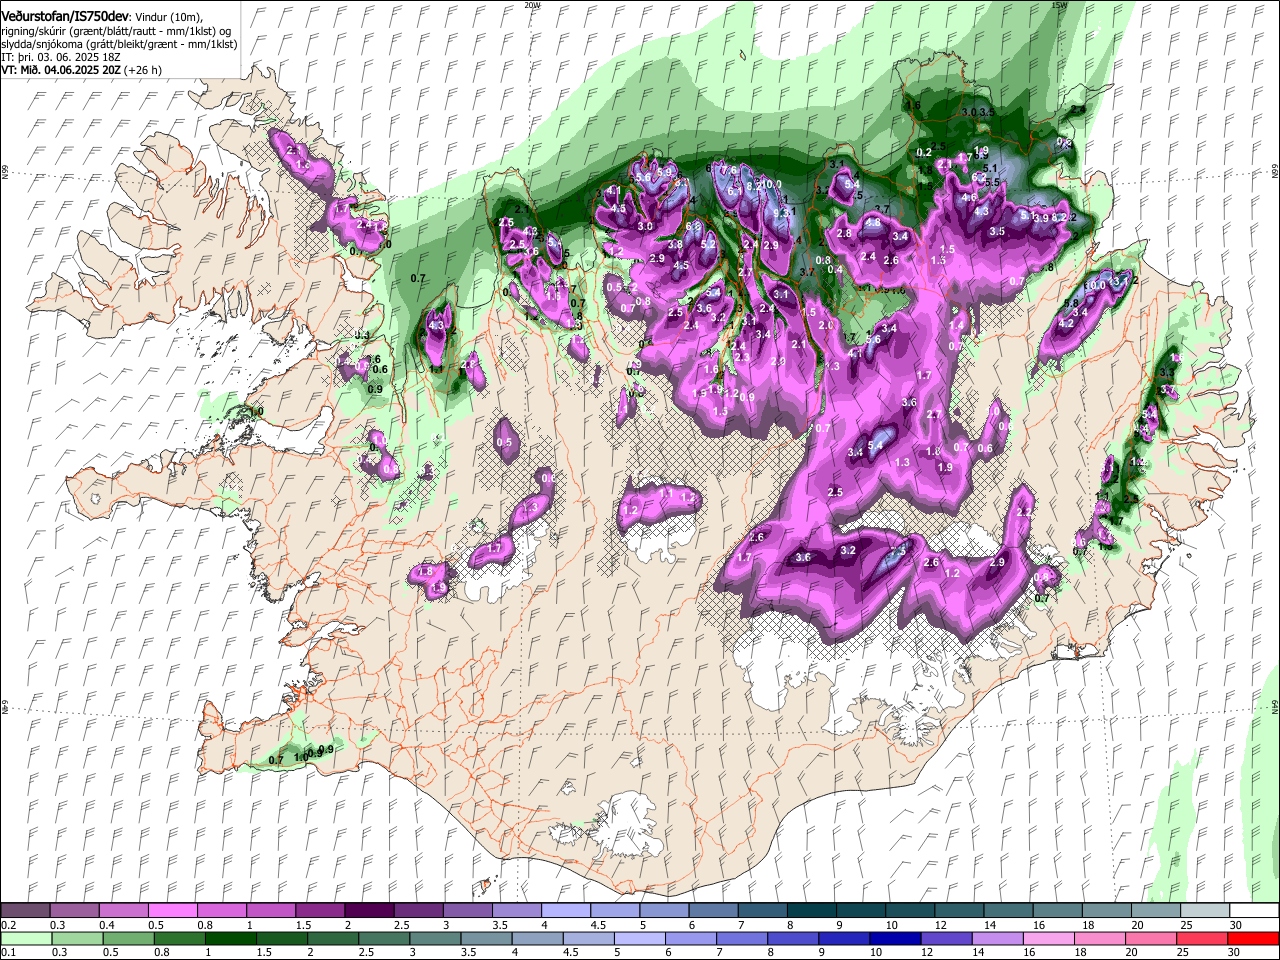
Task: Click the white snow swatch after 30
Action: (x=1254, y=911)
